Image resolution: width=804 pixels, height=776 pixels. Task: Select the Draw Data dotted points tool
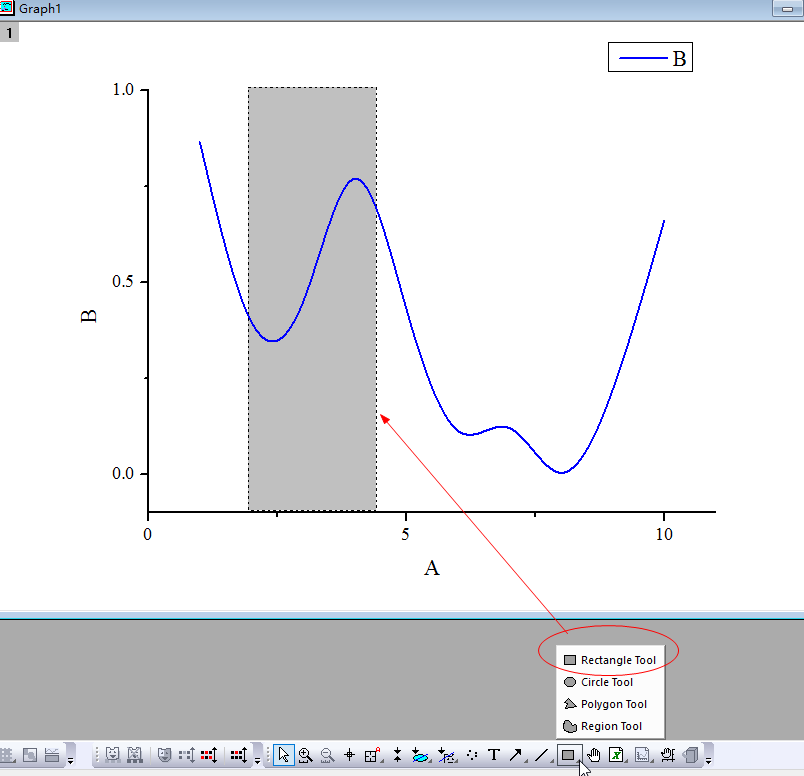[472, 755]
